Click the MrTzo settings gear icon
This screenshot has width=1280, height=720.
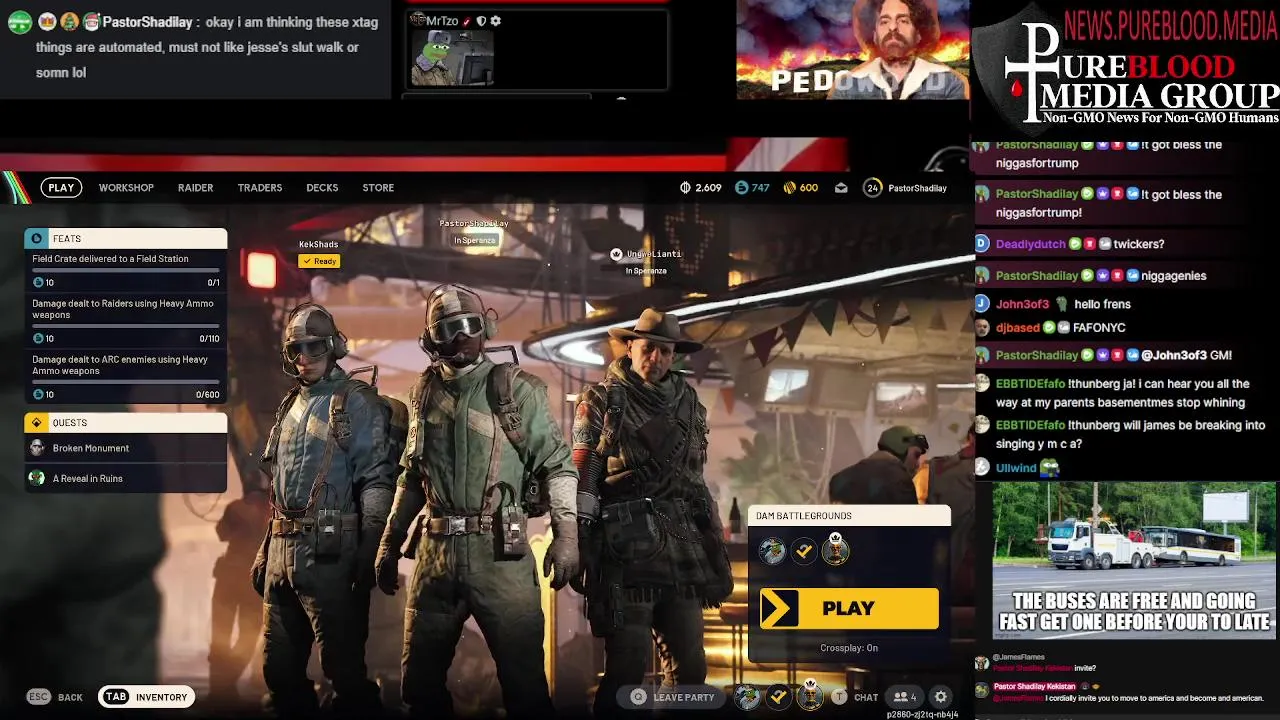pyautogui.click(x=495, y=21)
